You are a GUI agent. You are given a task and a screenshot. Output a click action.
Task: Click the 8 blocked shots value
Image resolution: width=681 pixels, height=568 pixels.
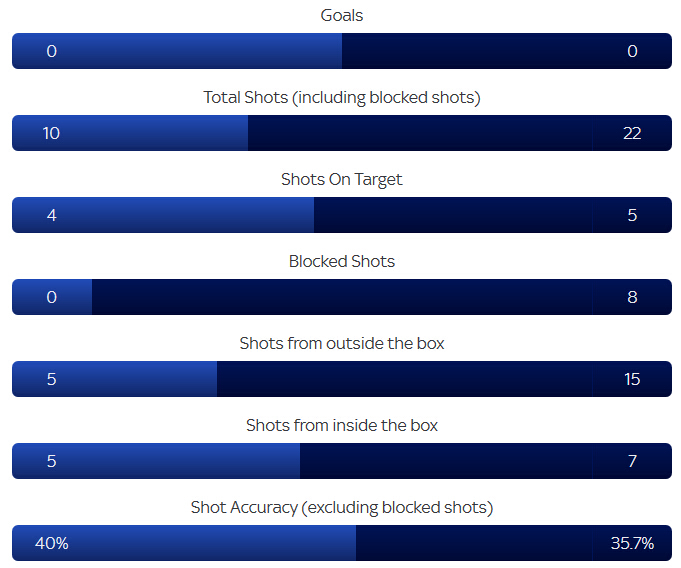pos(632,297)
